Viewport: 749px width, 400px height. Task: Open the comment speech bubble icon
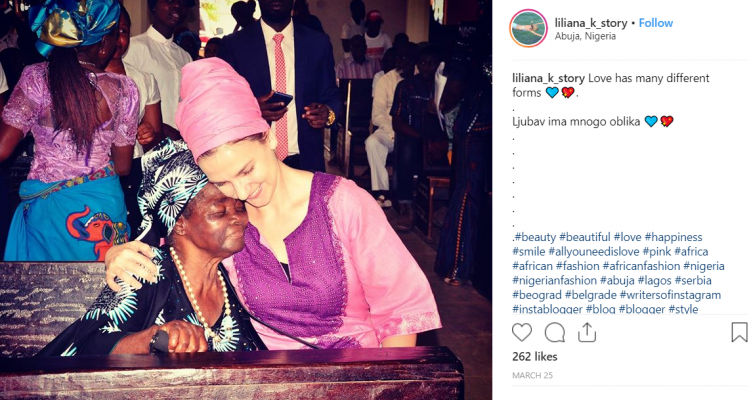(555, 332)
